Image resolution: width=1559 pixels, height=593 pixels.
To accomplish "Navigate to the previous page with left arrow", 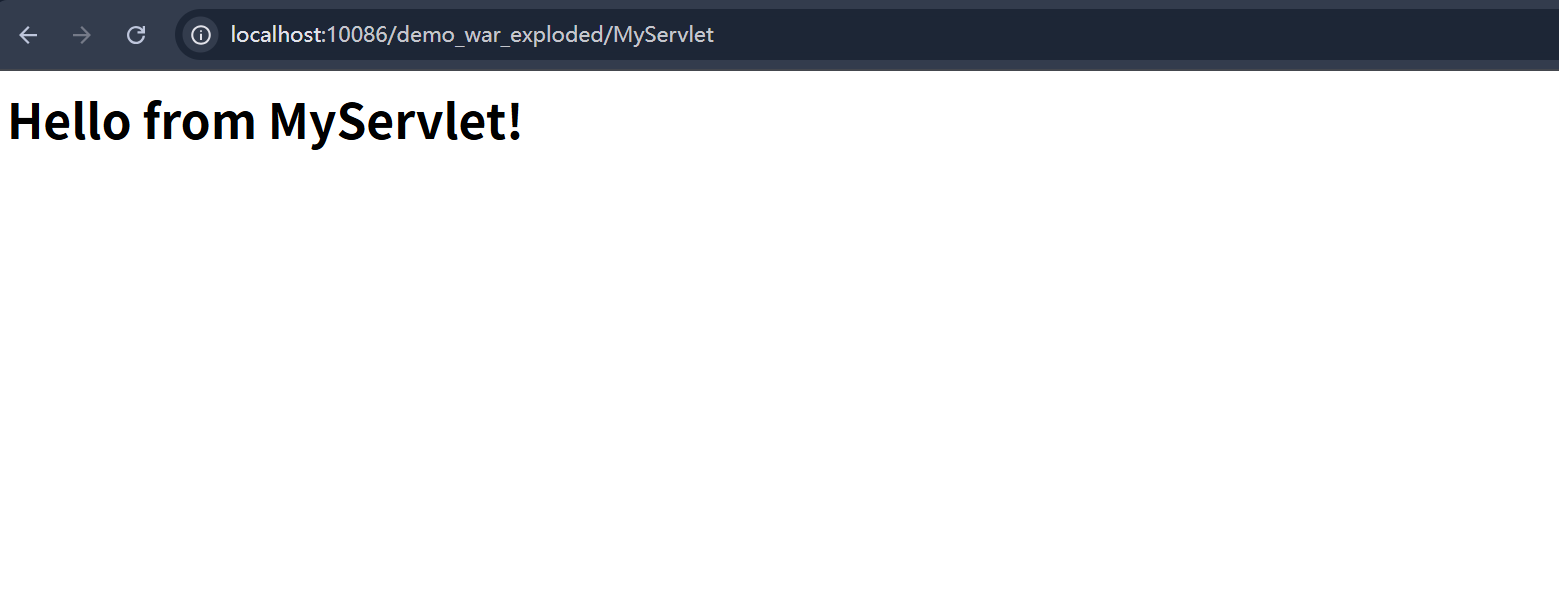I will tap(28, 35).
